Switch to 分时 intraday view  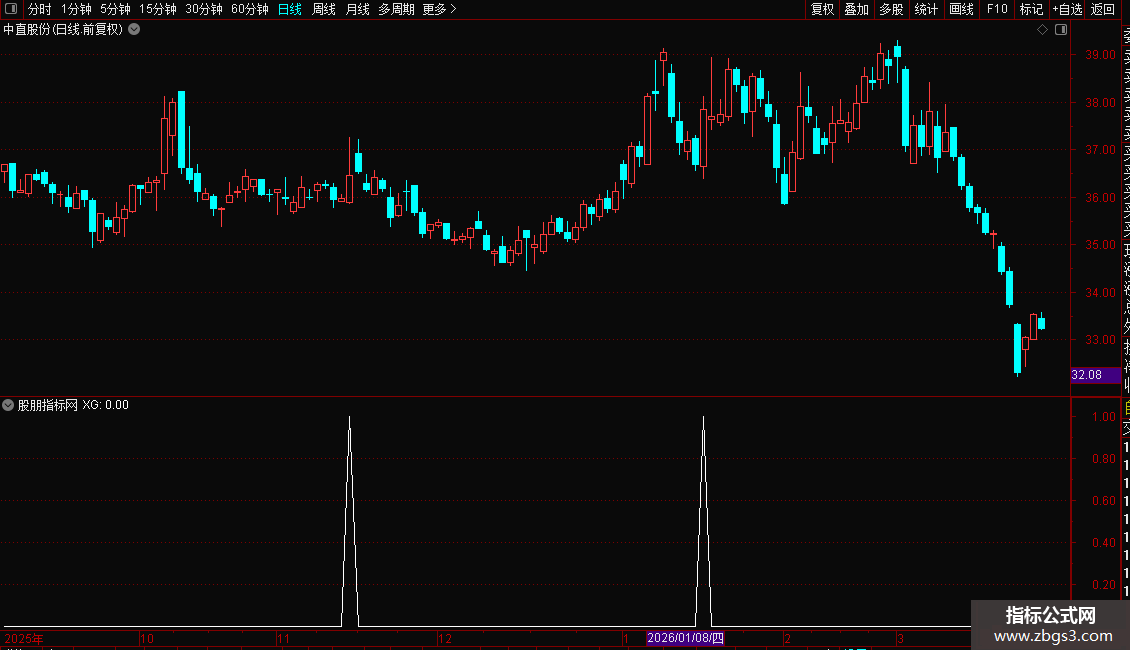point(40,9)
